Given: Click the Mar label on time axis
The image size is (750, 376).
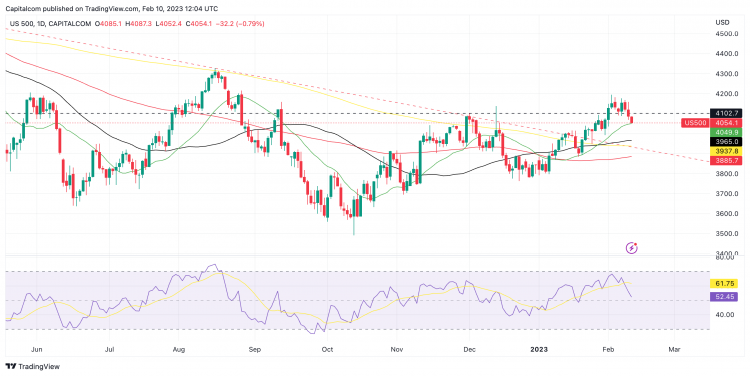Looking at the screenshot, I should [x=674, y=349].
